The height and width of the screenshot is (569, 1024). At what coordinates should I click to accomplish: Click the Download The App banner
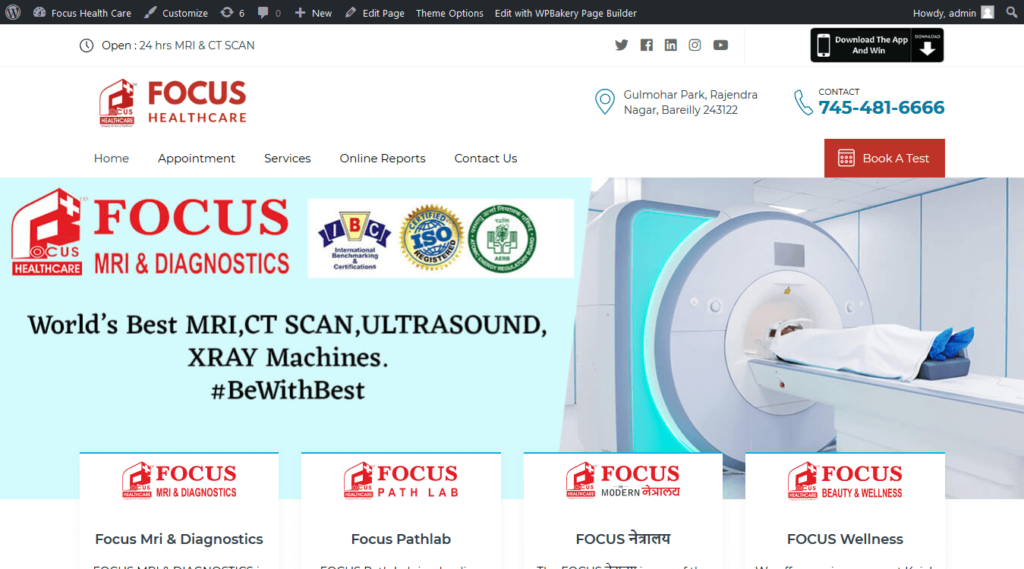click(x=876, y=45)
